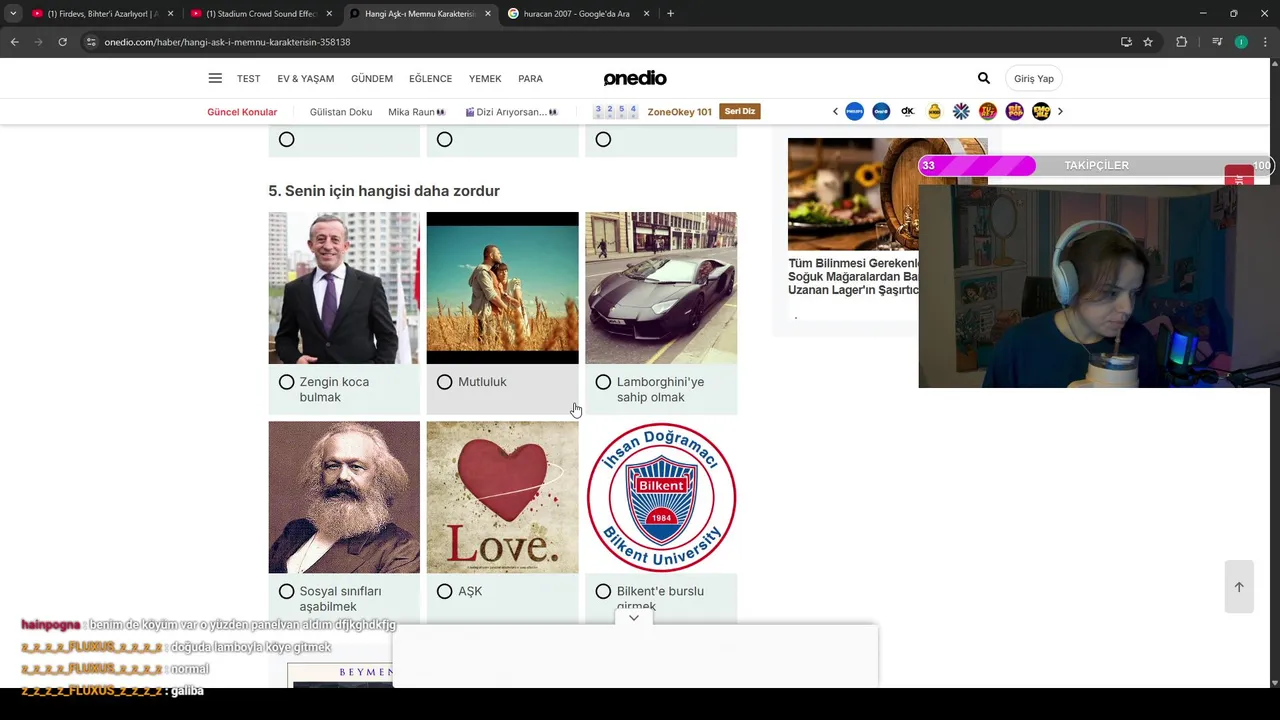Image resolution: width=1280 pixels, height=720 pixels.
Task: Click the Bit Pop brand icon
Action: tap(1014, 112)
